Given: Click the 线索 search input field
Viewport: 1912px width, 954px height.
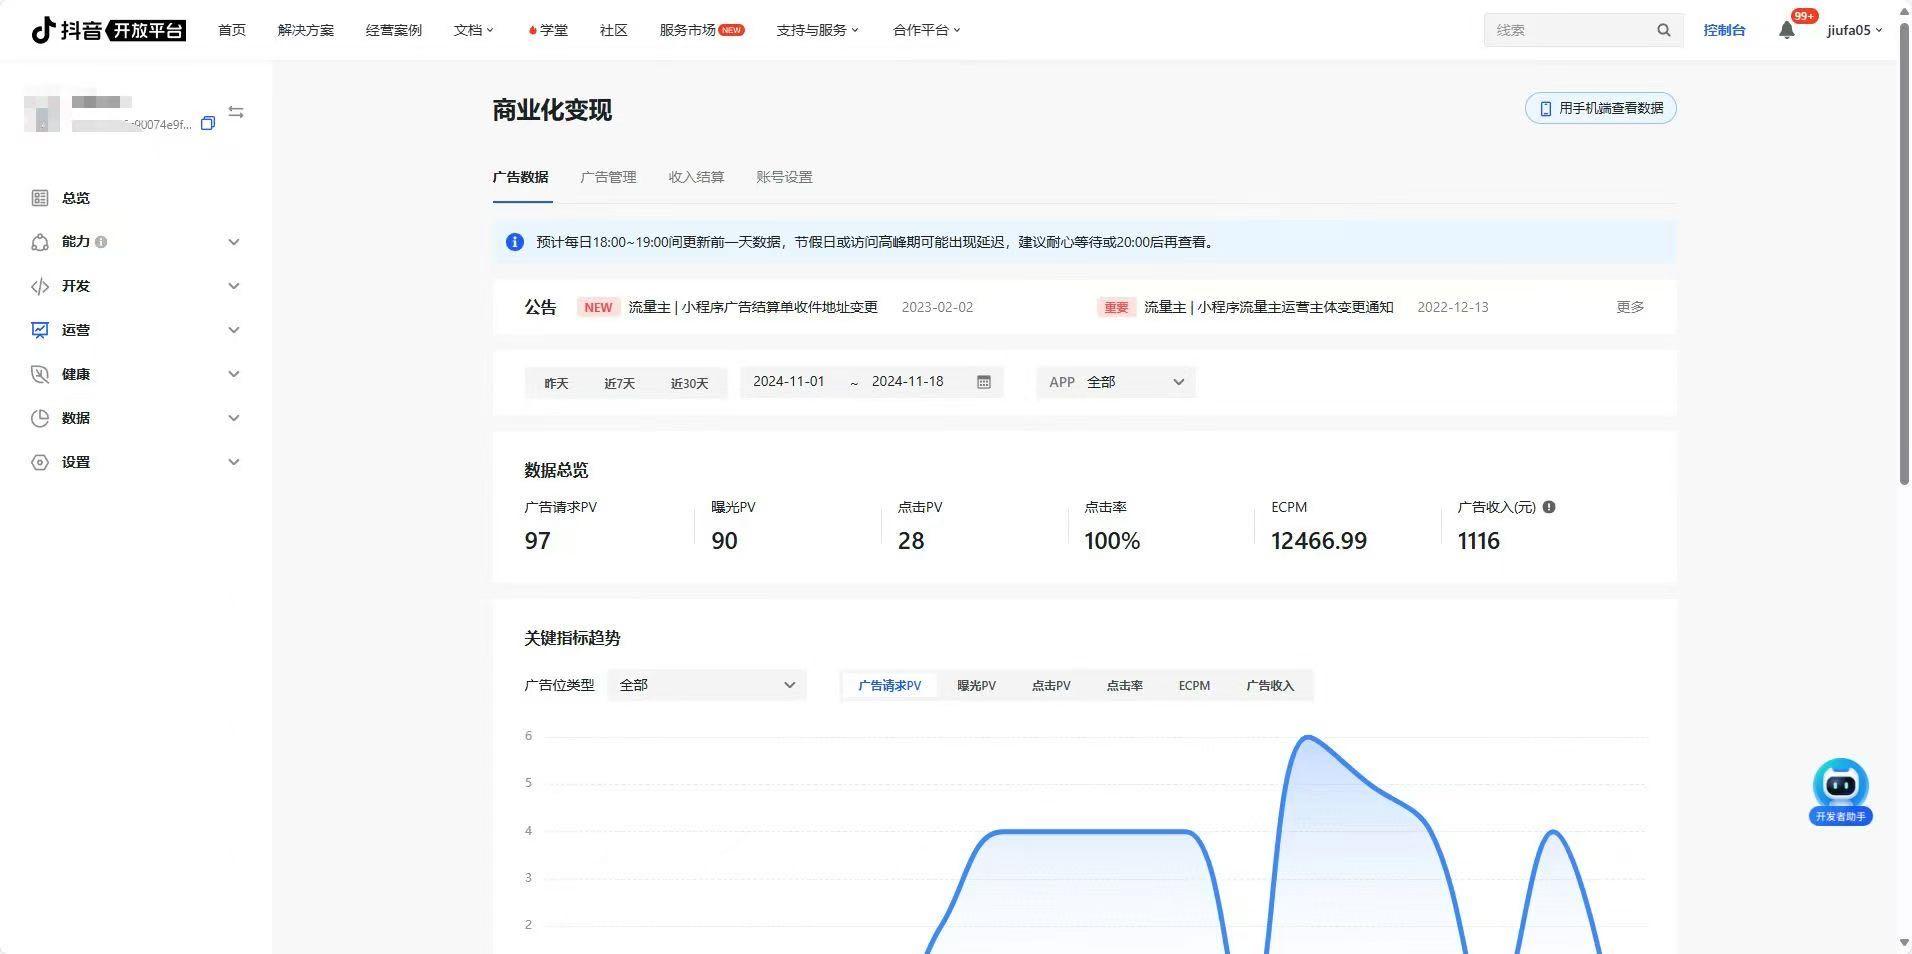Looking at the screenshot, I should pos(1567,30).
